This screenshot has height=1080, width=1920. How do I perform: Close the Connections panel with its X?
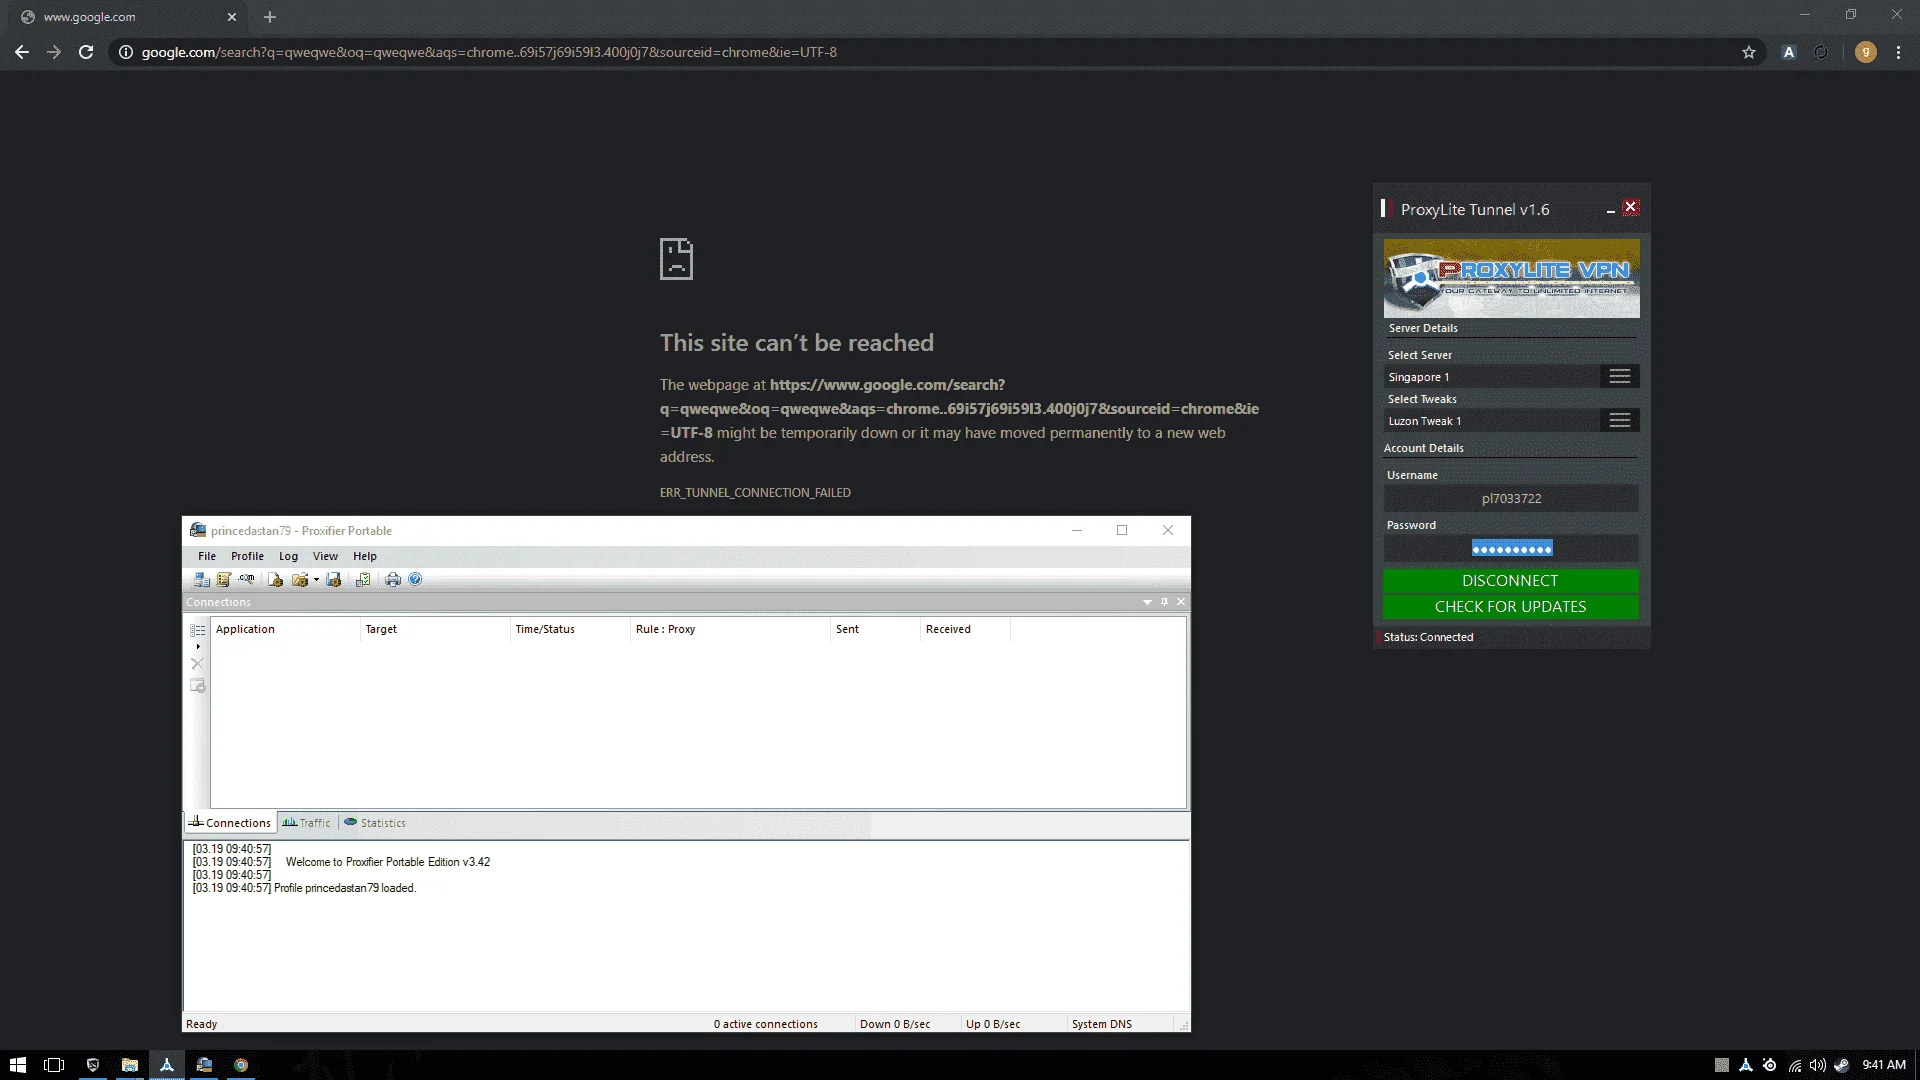tap(1181, 602)
